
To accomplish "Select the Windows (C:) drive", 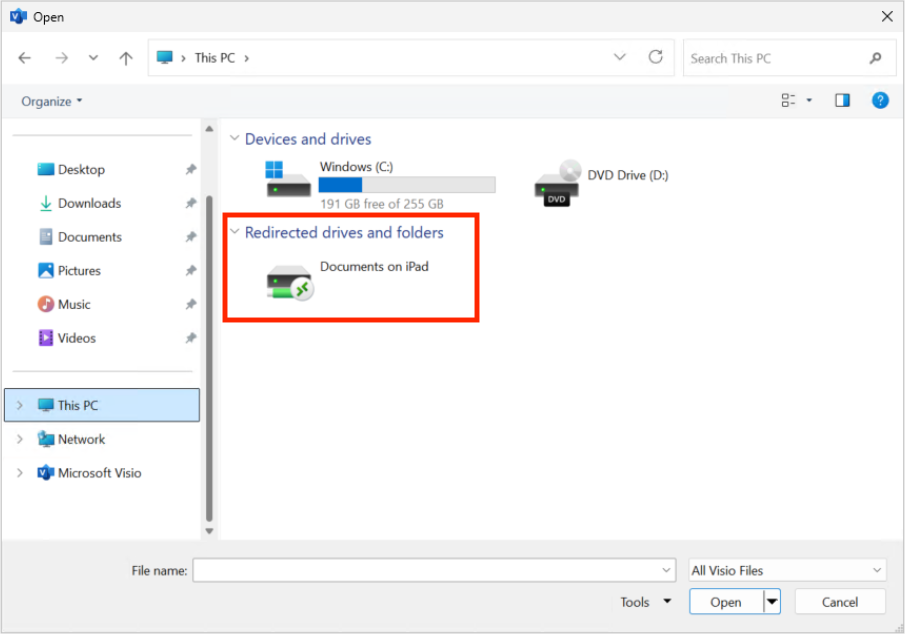I will [360, 167].
